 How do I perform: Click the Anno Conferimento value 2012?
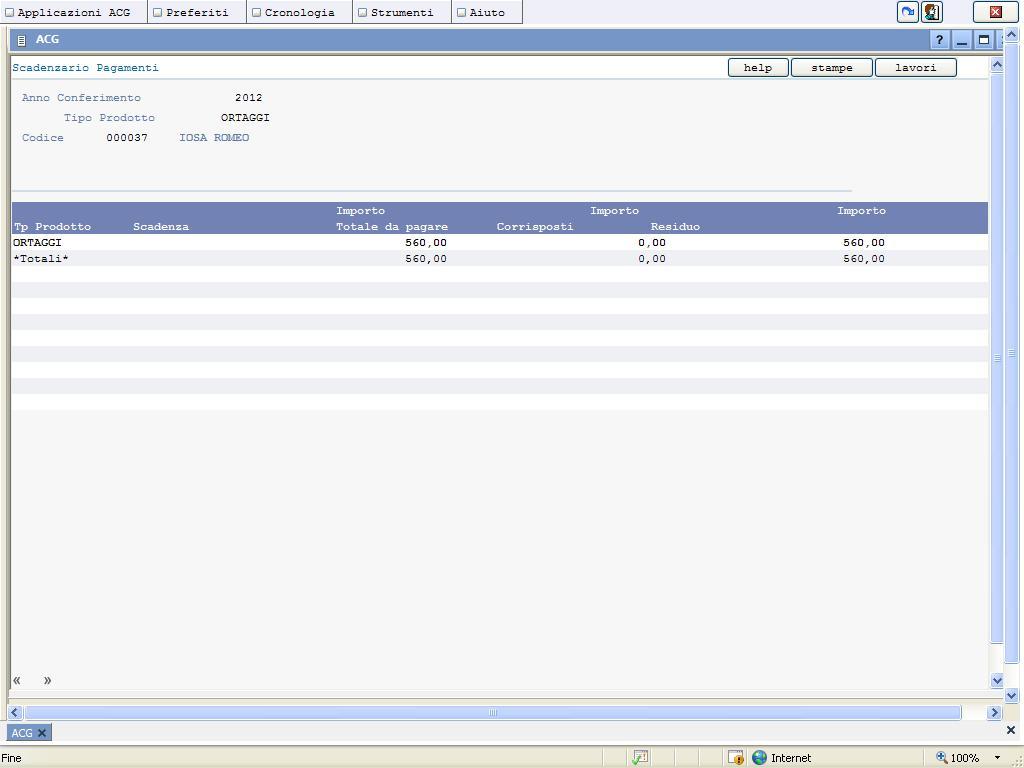(249, 98)
